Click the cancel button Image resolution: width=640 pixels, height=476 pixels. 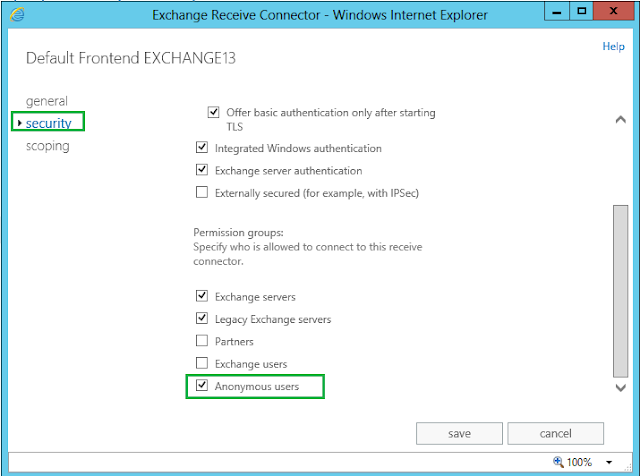tap(556, 433)
